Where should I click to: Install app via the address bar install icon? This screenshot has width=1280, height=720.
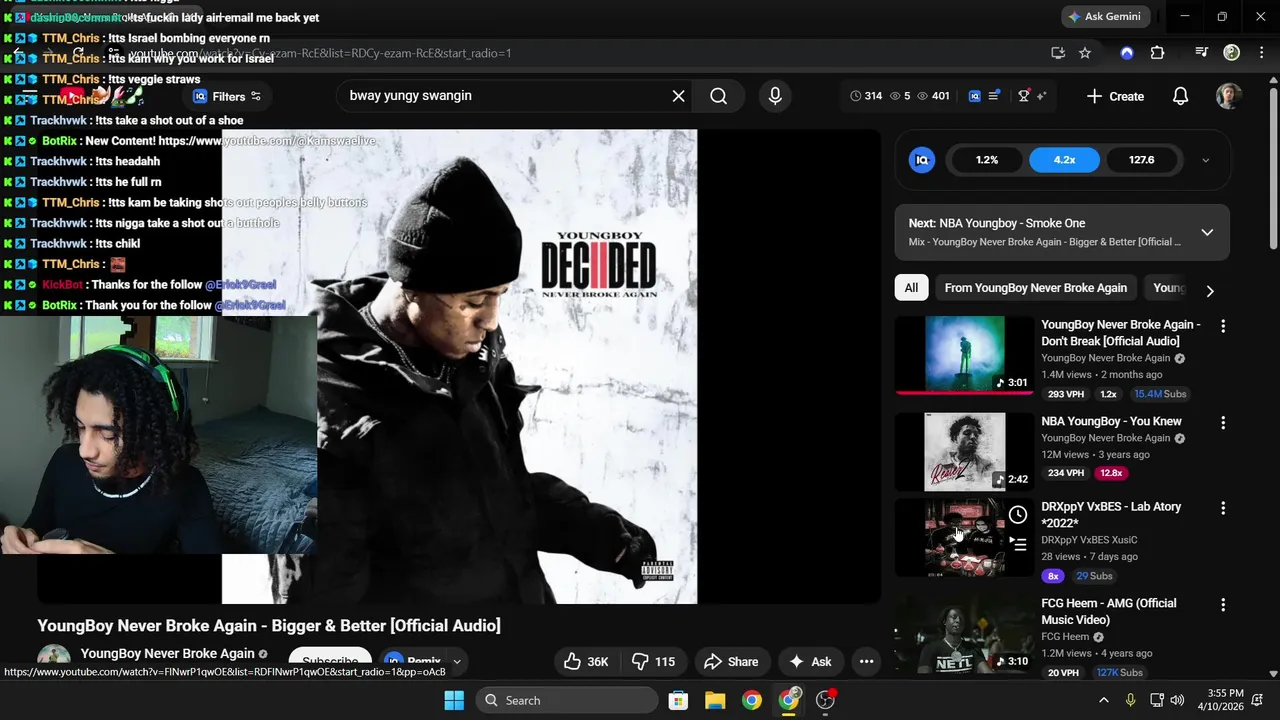[x=1058, y=53]
